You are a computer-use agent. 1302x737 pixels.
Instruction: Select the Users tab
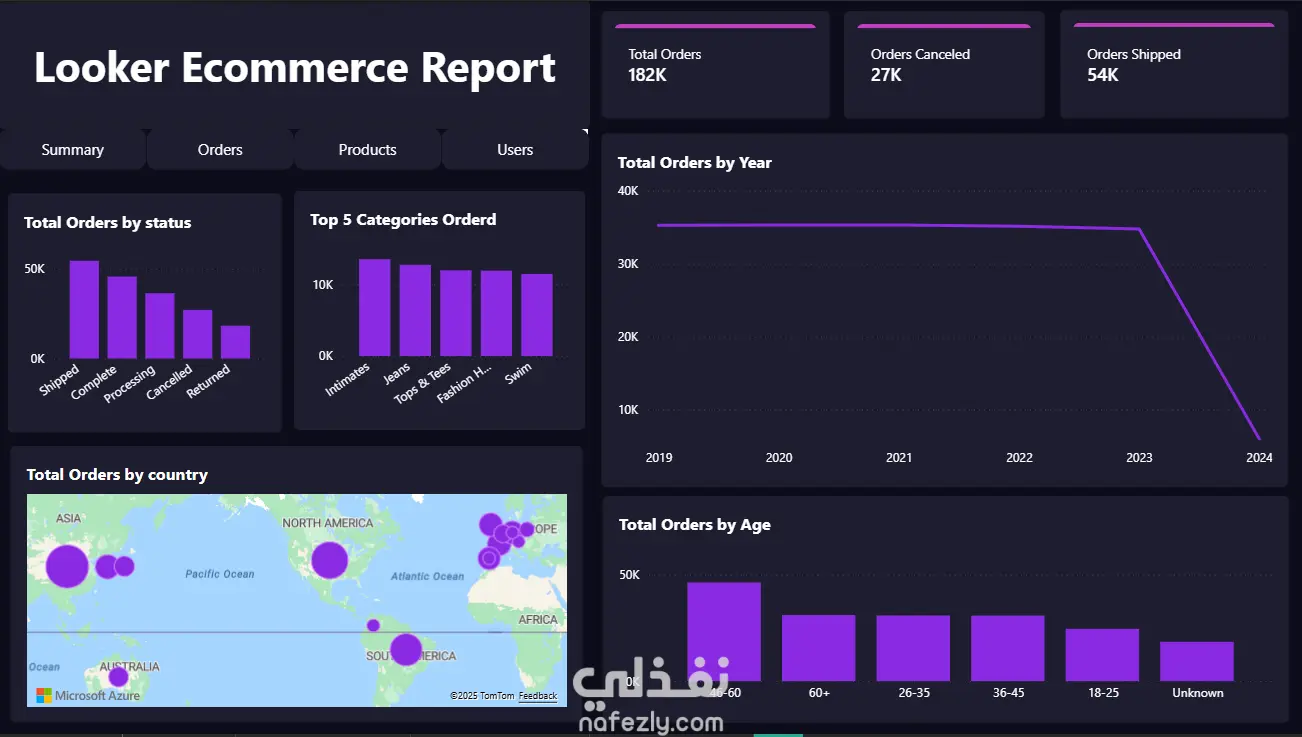[515, 150]
